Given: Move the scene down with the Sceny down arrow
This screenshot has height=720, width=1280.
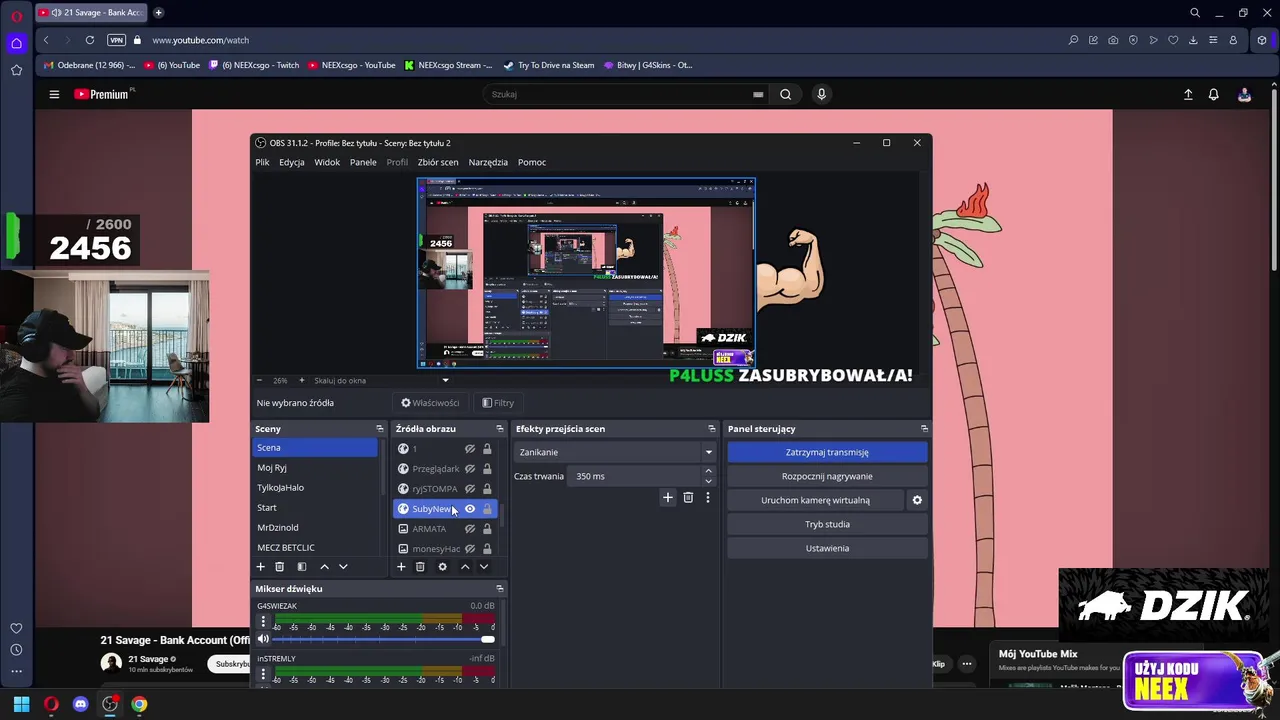Looking at the screenshot, I should (x=343, y=567).
